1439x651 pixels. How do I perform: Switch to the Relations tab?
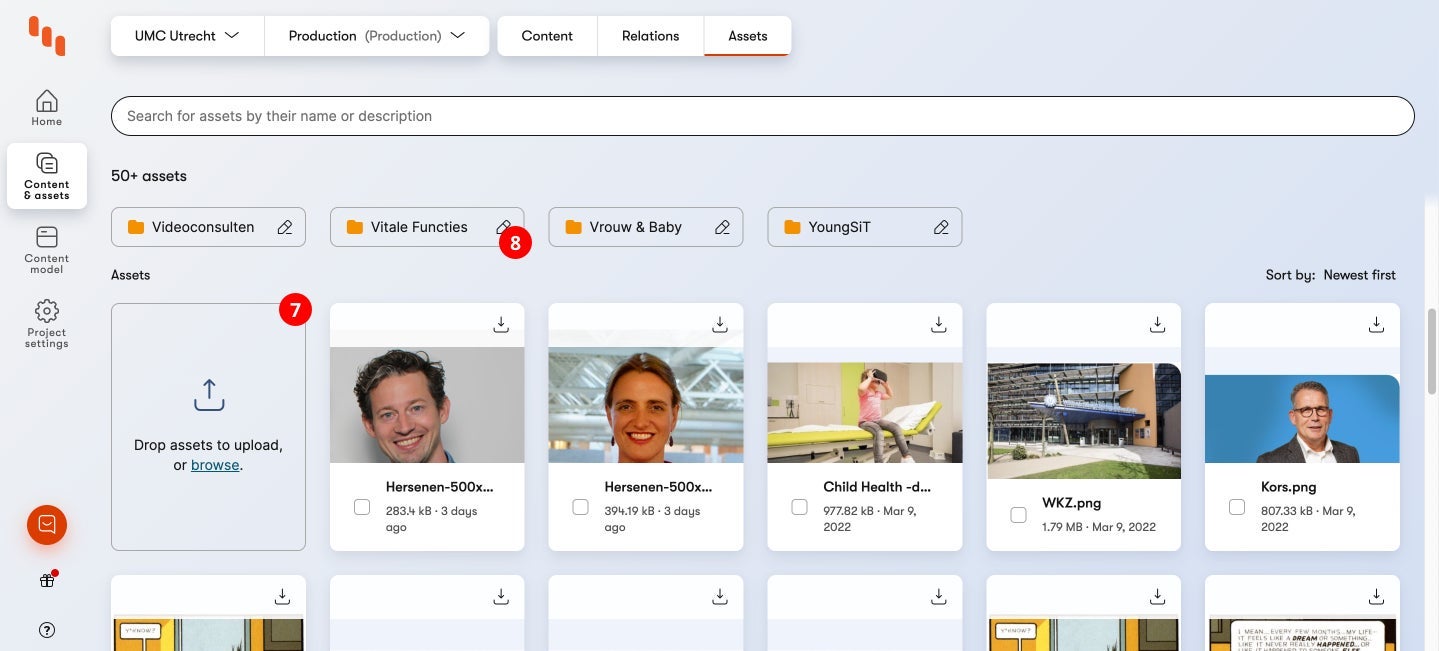pyautogui.click(x=650, y=36)
